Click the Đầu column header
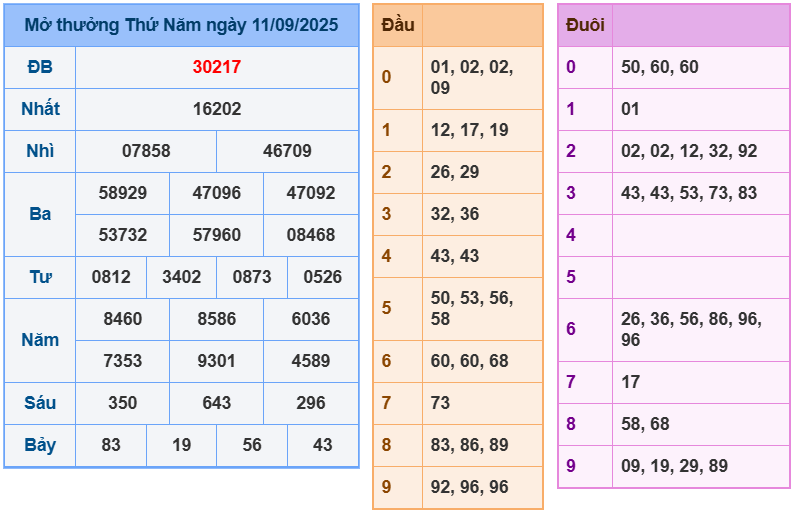The height and width of the screenshot is (512, 792). pos(398,25)
